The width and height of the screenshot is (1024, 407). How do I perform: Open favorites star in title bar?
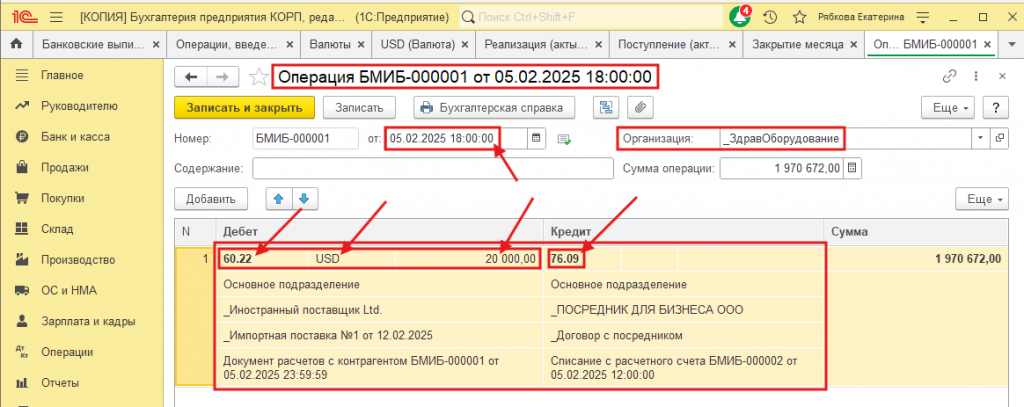coord(799,17)
